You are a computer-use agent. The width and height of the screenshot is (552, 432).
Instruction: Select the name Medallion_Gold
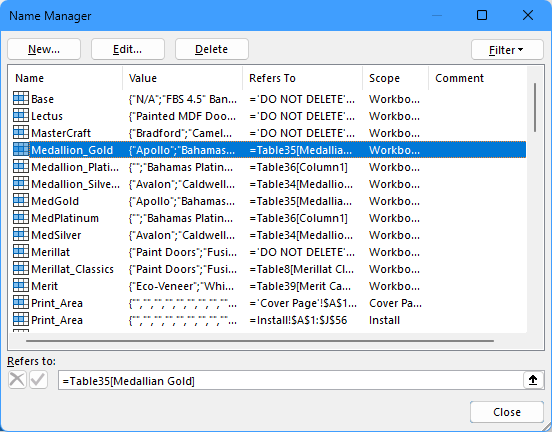pyautogui.click(x=72, y=150)
